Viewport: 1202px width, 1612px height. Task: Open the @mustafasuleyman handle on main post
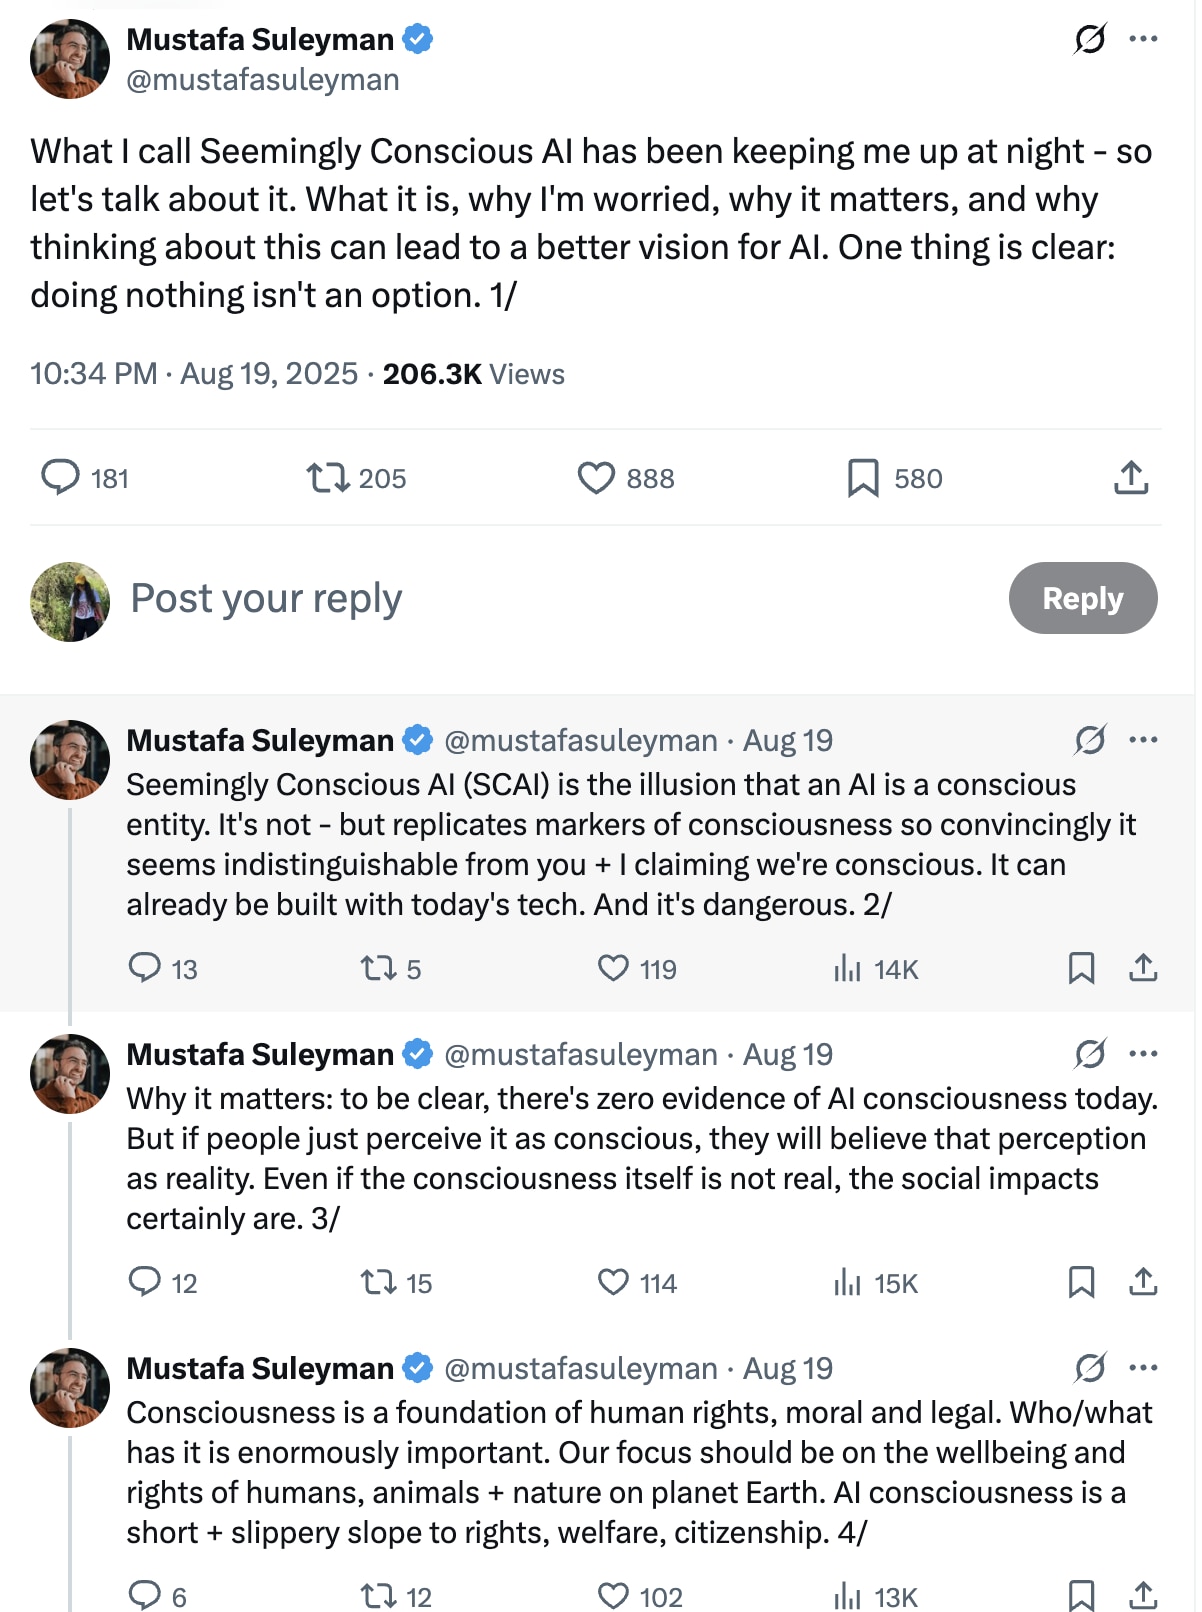(263, 80)
